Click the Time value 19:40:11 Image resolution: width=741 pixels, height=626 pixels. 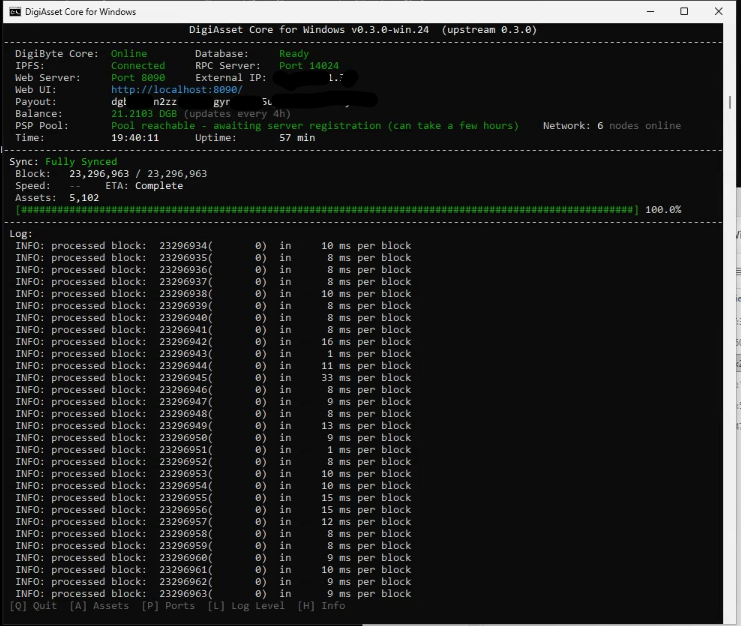(x=135, y=138)
